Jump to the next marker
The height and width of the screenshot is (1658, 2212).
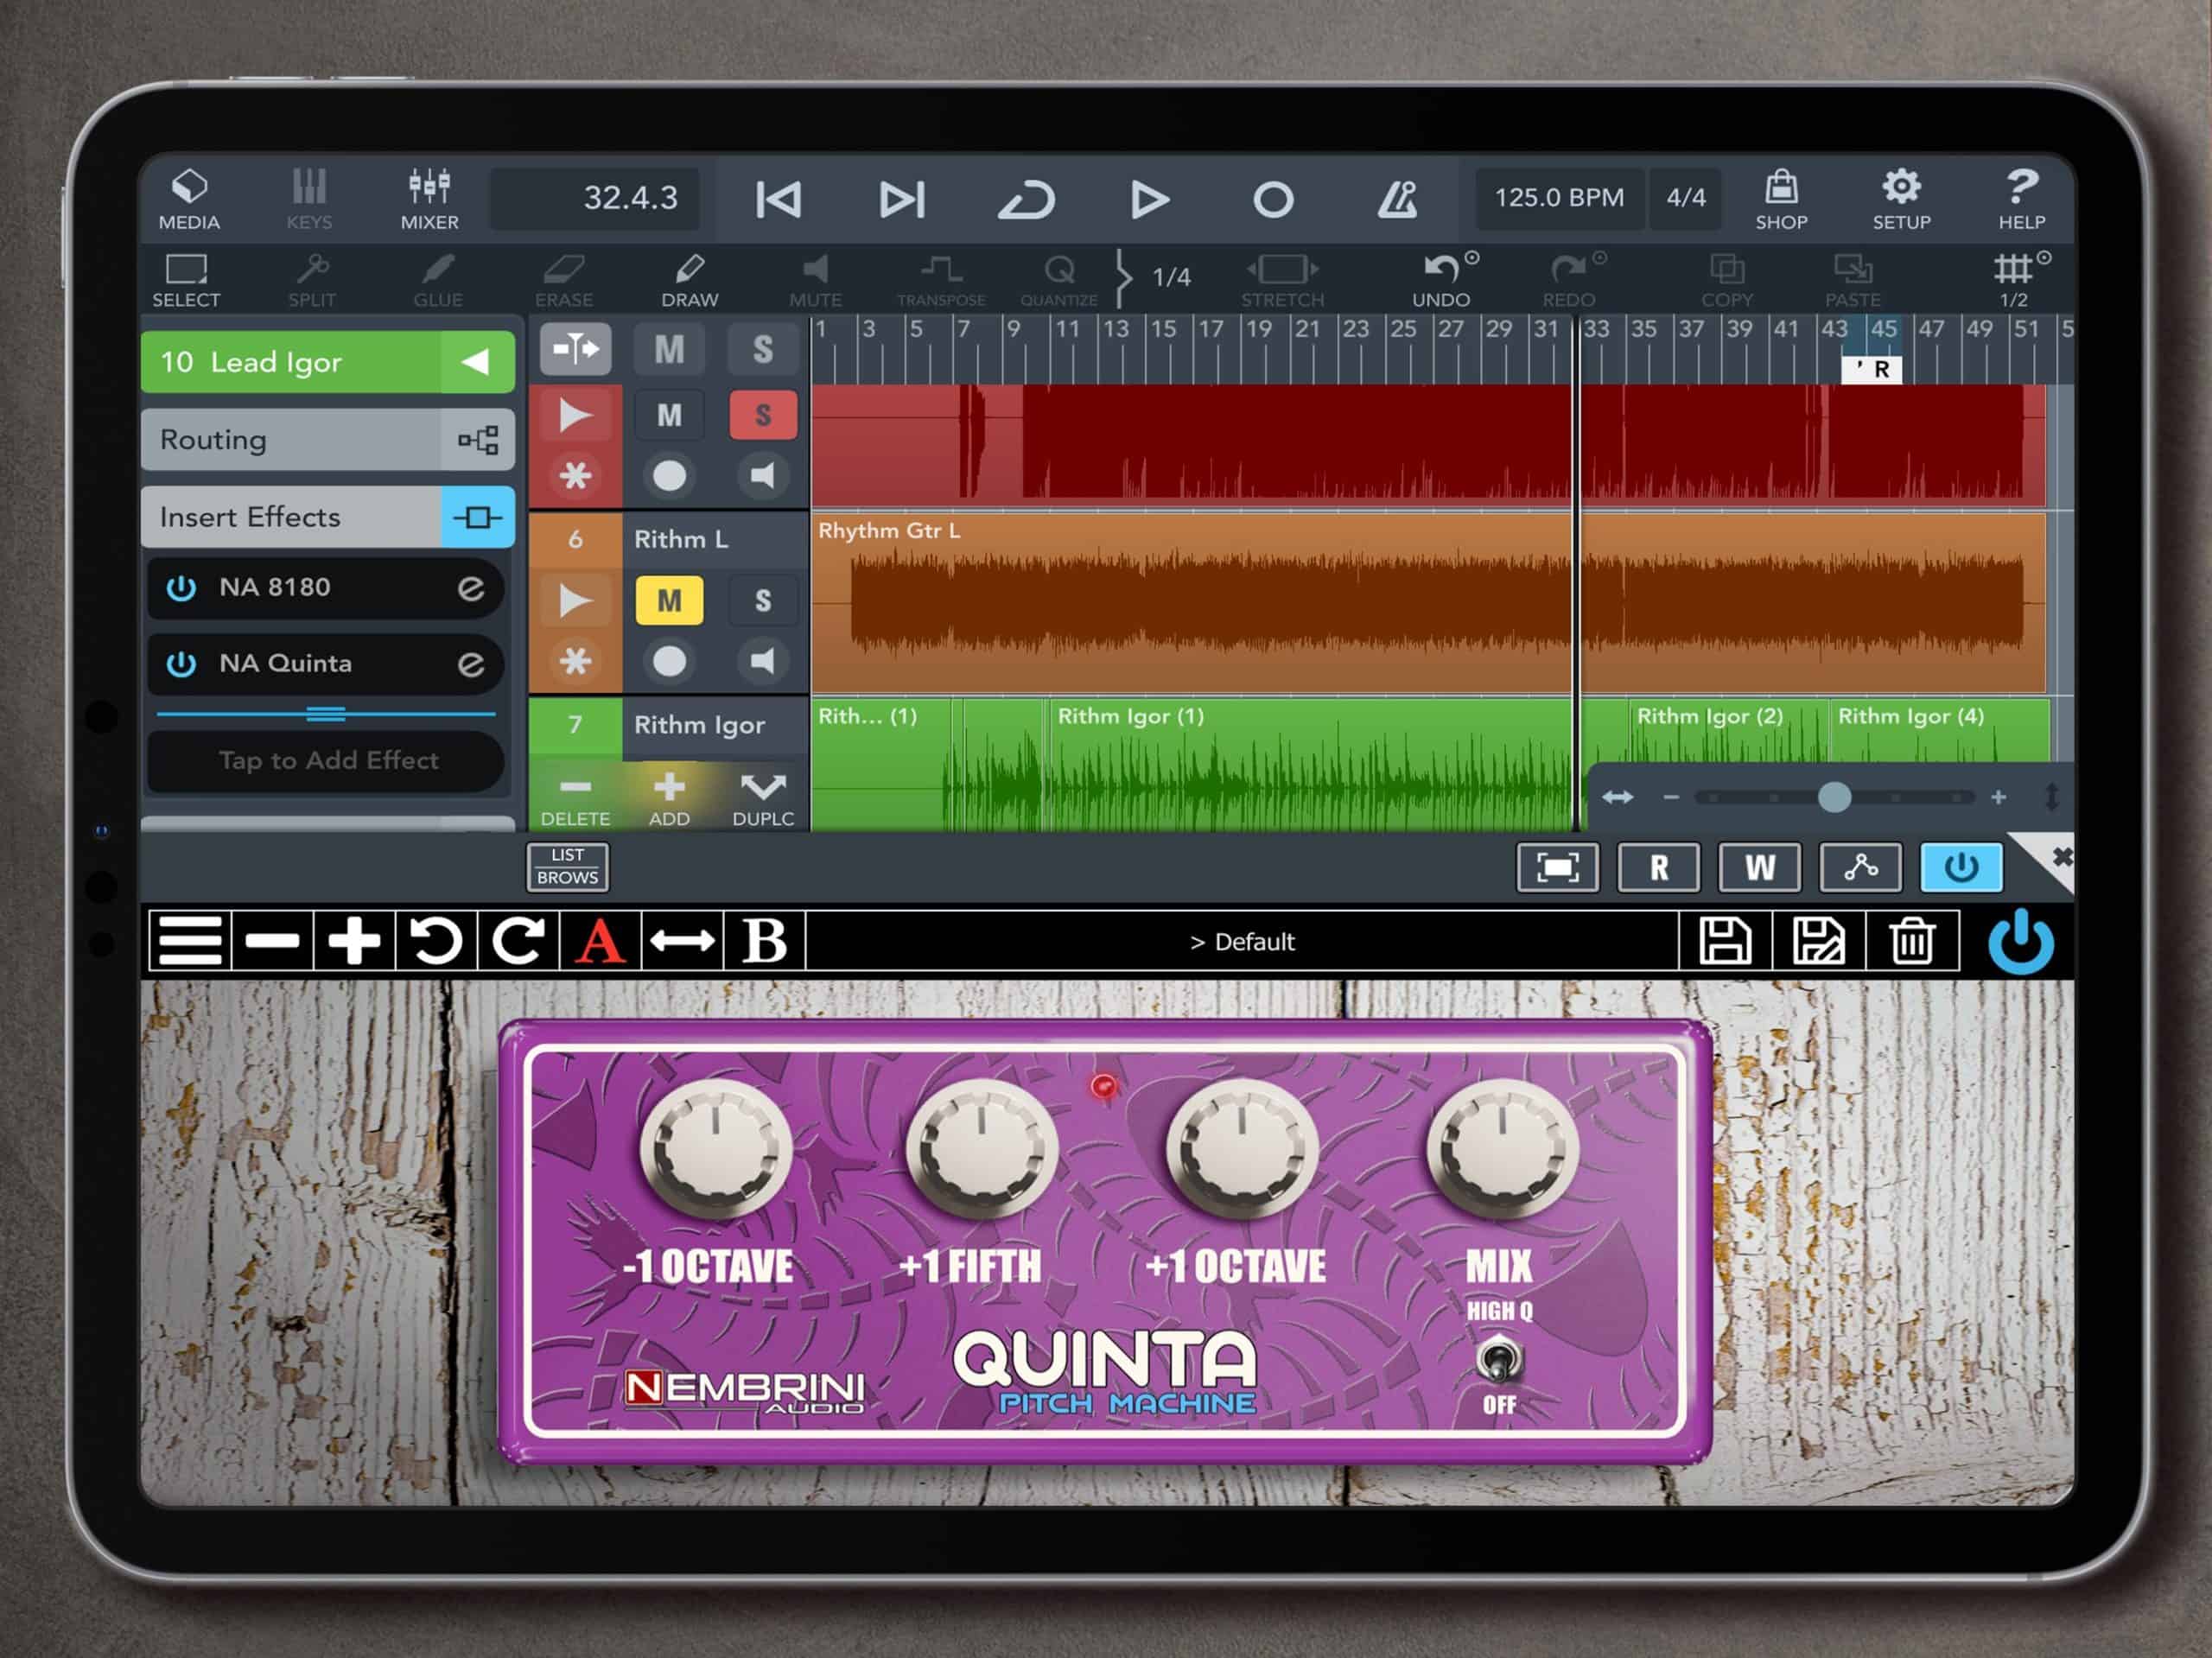(901, 200)
